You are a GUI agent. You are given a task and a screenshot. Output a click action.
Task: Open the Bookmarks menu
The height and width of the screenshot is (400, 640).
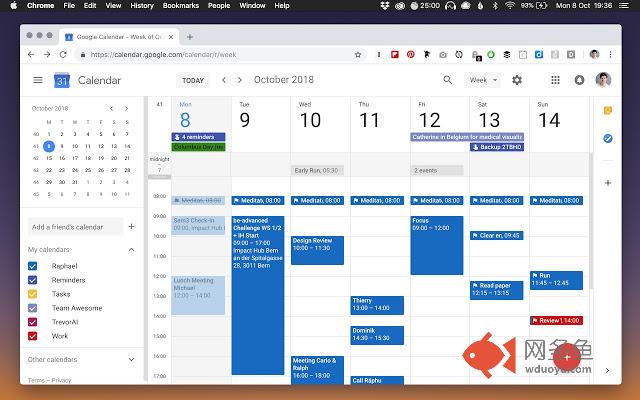click(x=180, y=6)
